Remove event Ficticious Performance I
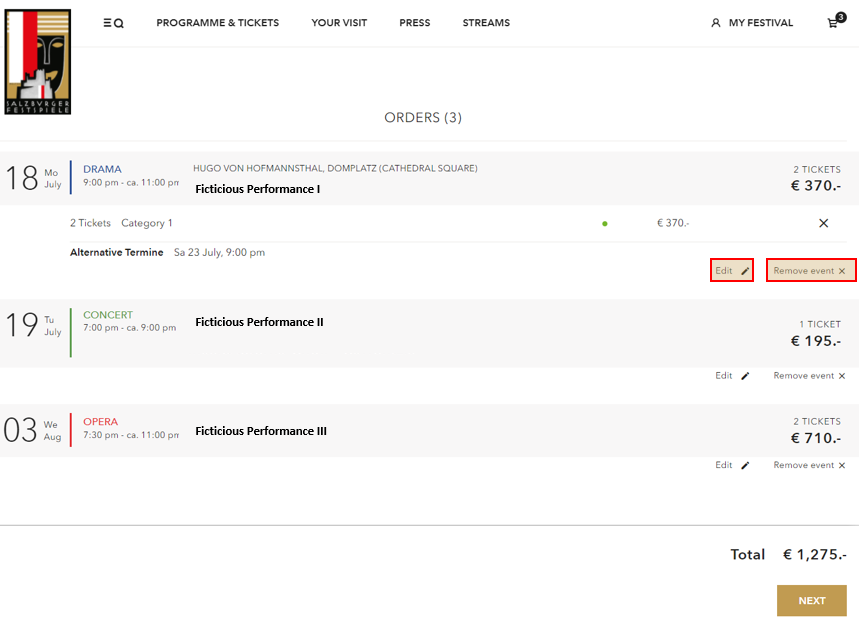Image resolution: width=859 pixels, height=624 pixels. (810, 271)
